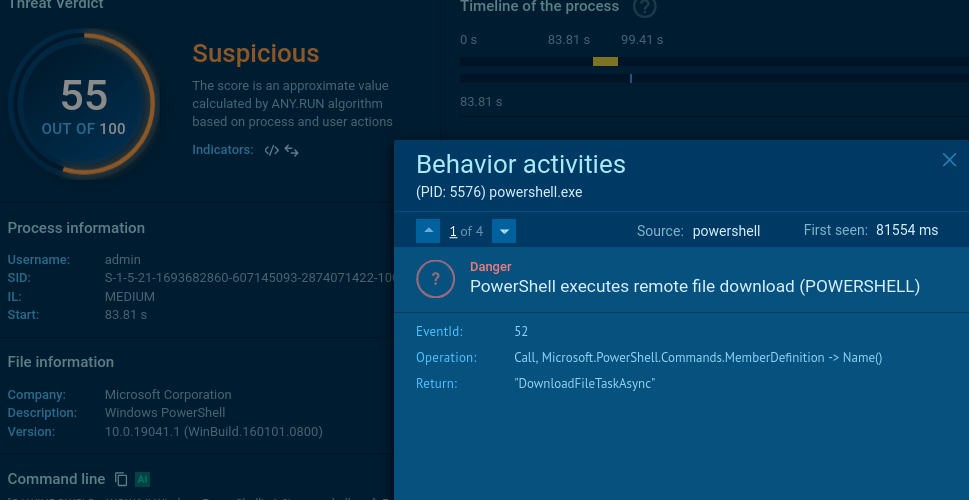
Task: Copy the command line with copy icon
Action: pos(121,479)
